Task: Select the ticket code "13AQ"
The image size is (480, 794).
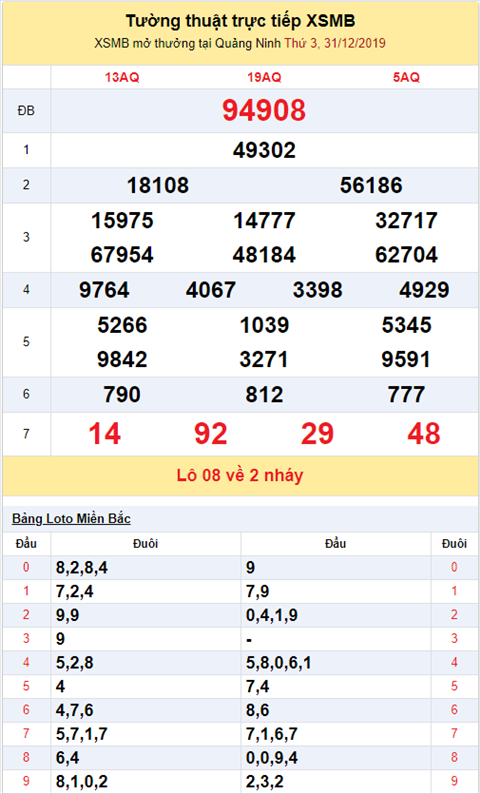Action: point(122,77)
